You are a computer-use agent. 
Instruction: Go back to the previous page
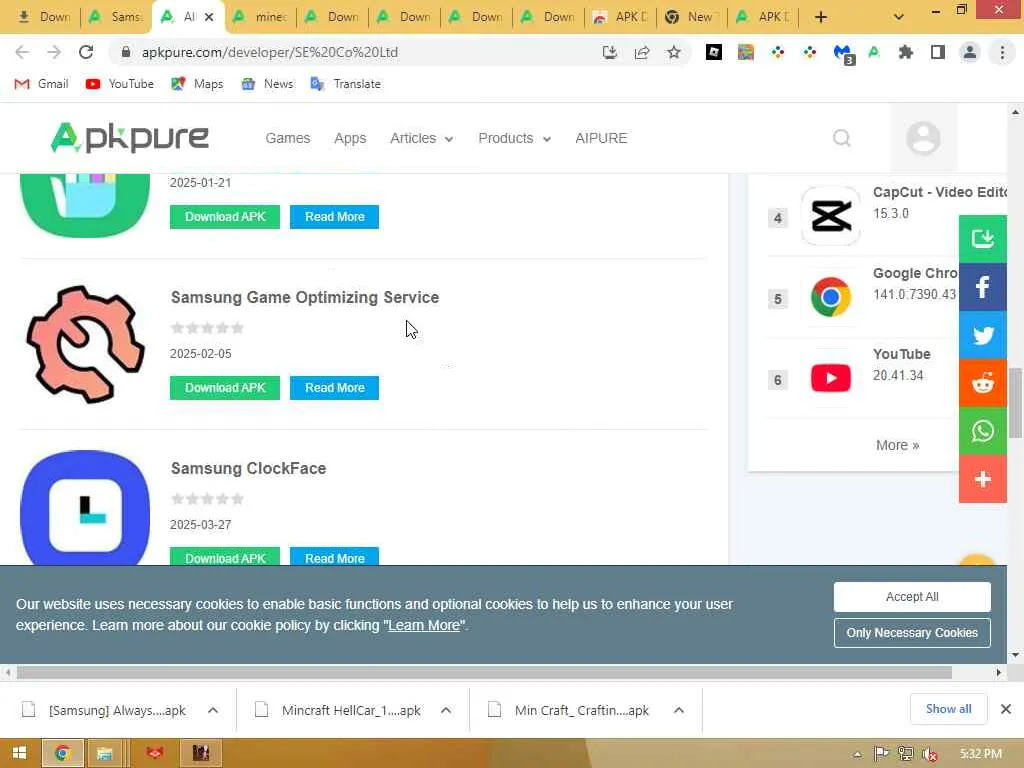[x=22, y=52]
